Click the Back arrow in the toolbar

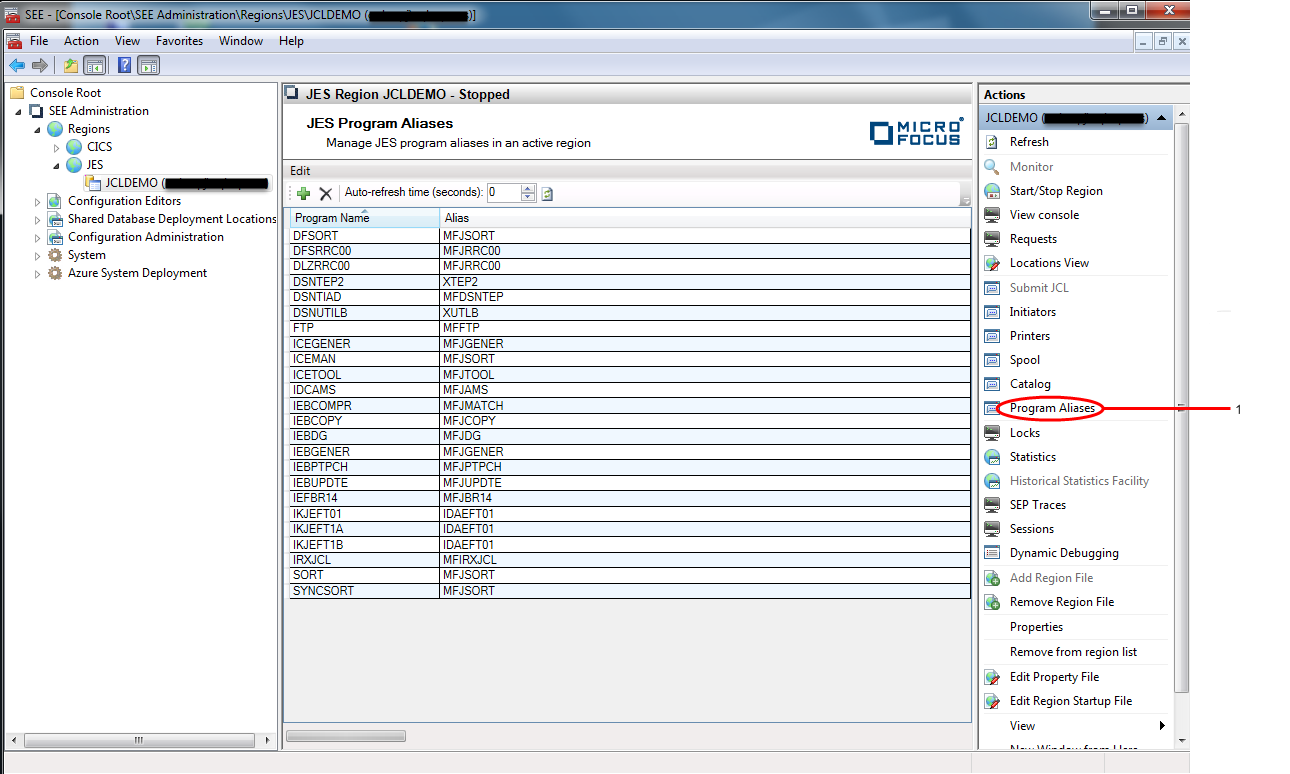pos(17,66)
